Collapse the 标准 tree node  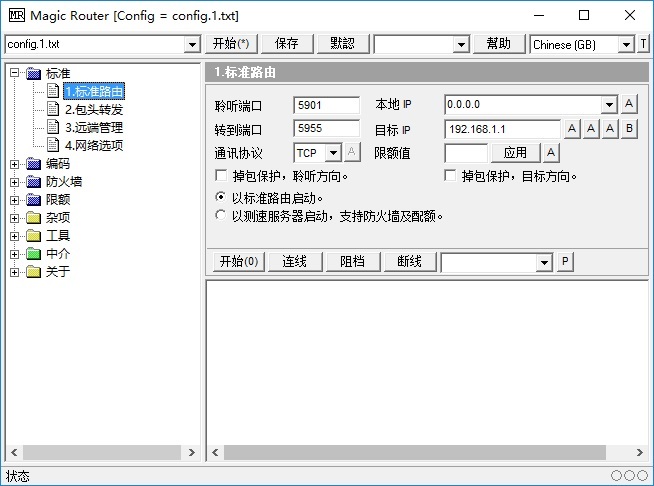[15, 73]
